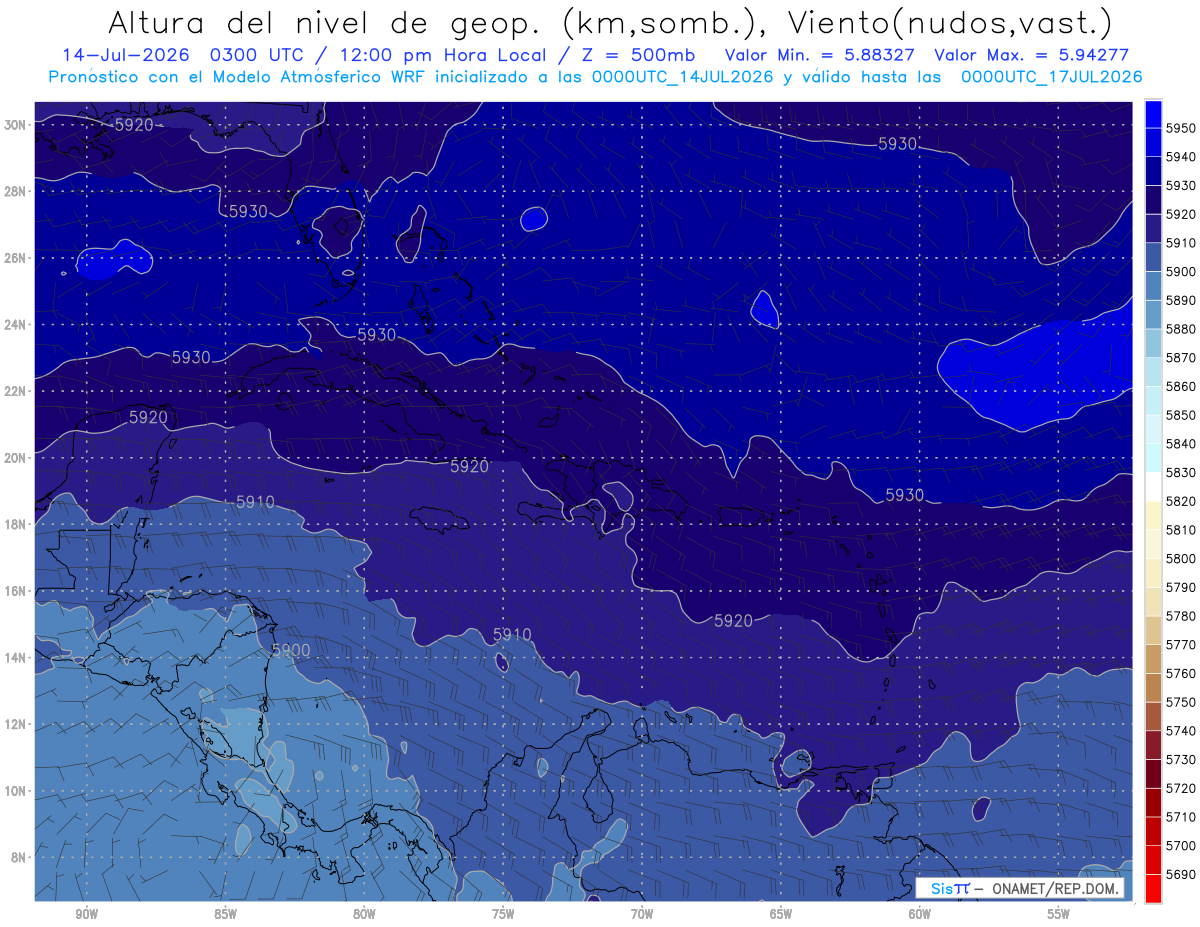Viewport: 1200px width, 927px height.
Task: Click the '60W' longitude axis label
Action: click(920, 914)
